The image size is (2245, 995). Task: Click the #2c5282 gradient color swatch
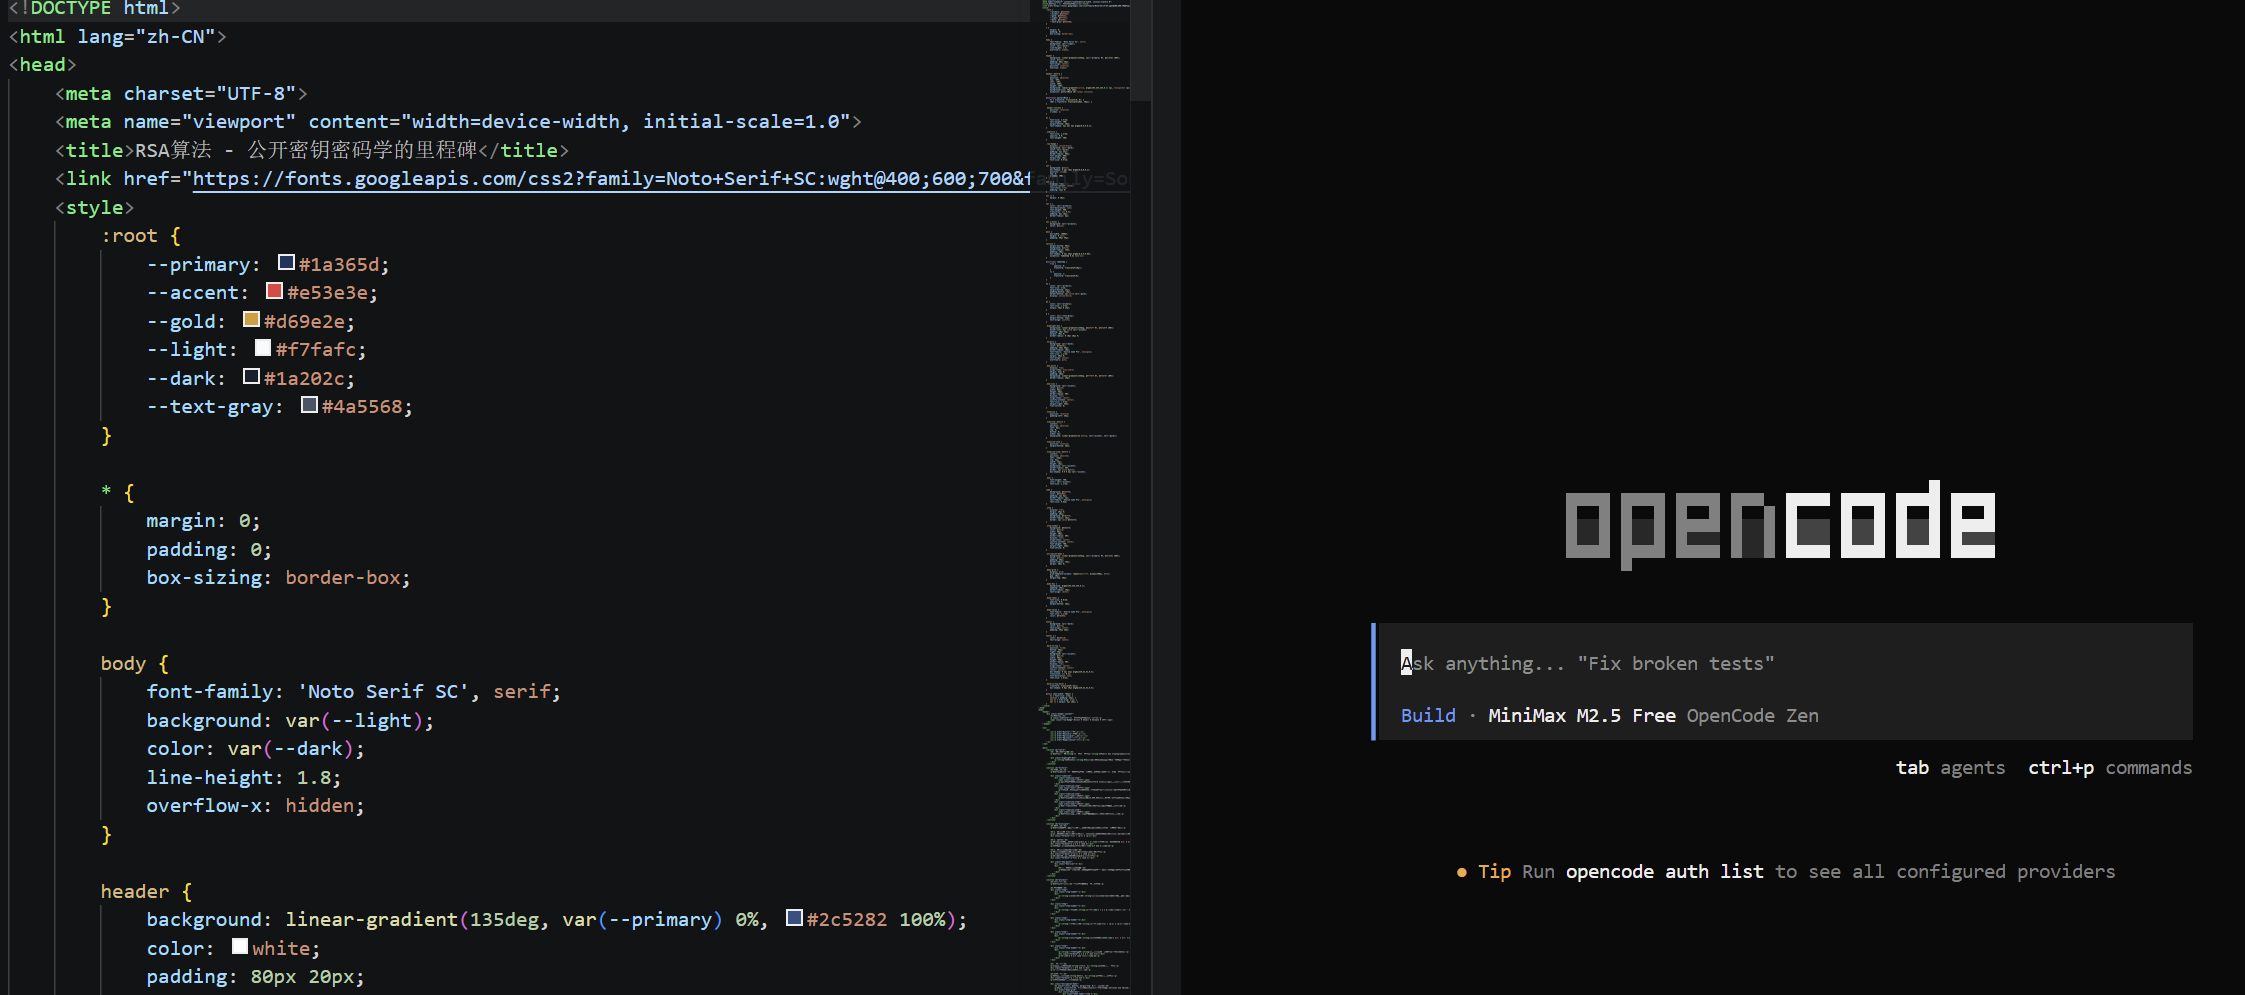(795, 918)
